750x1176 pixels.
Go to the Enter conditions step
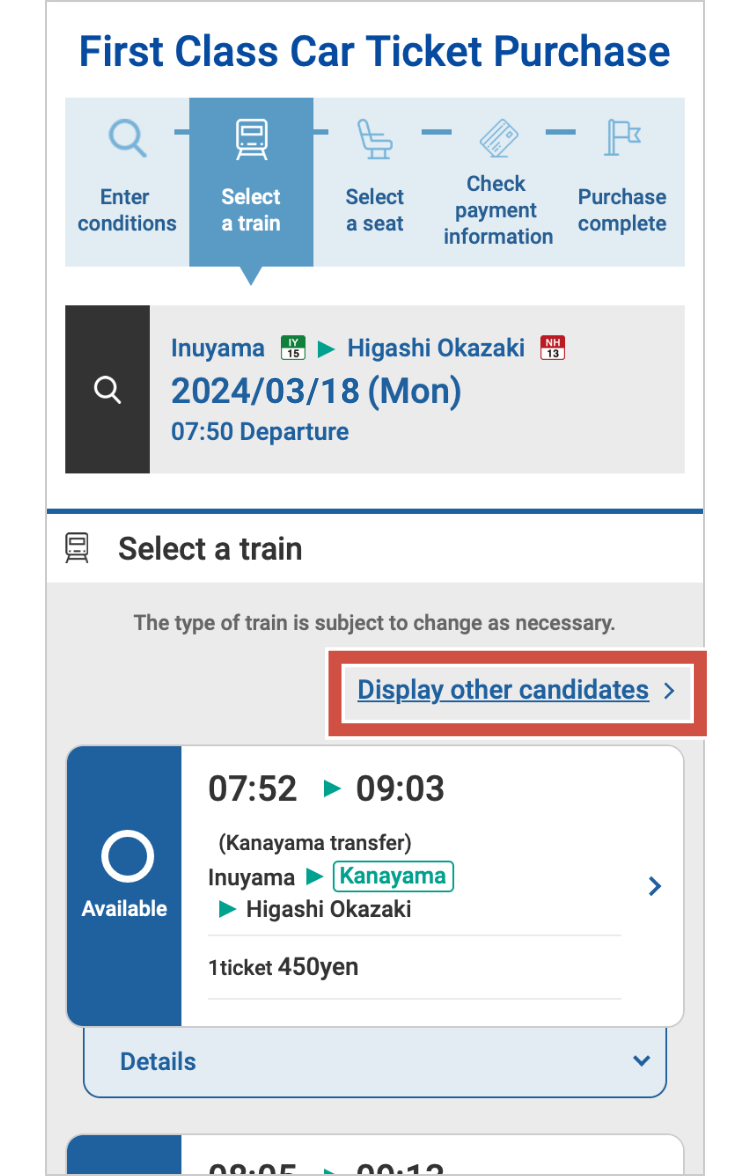pyautogui.click(x=127, y=209)
